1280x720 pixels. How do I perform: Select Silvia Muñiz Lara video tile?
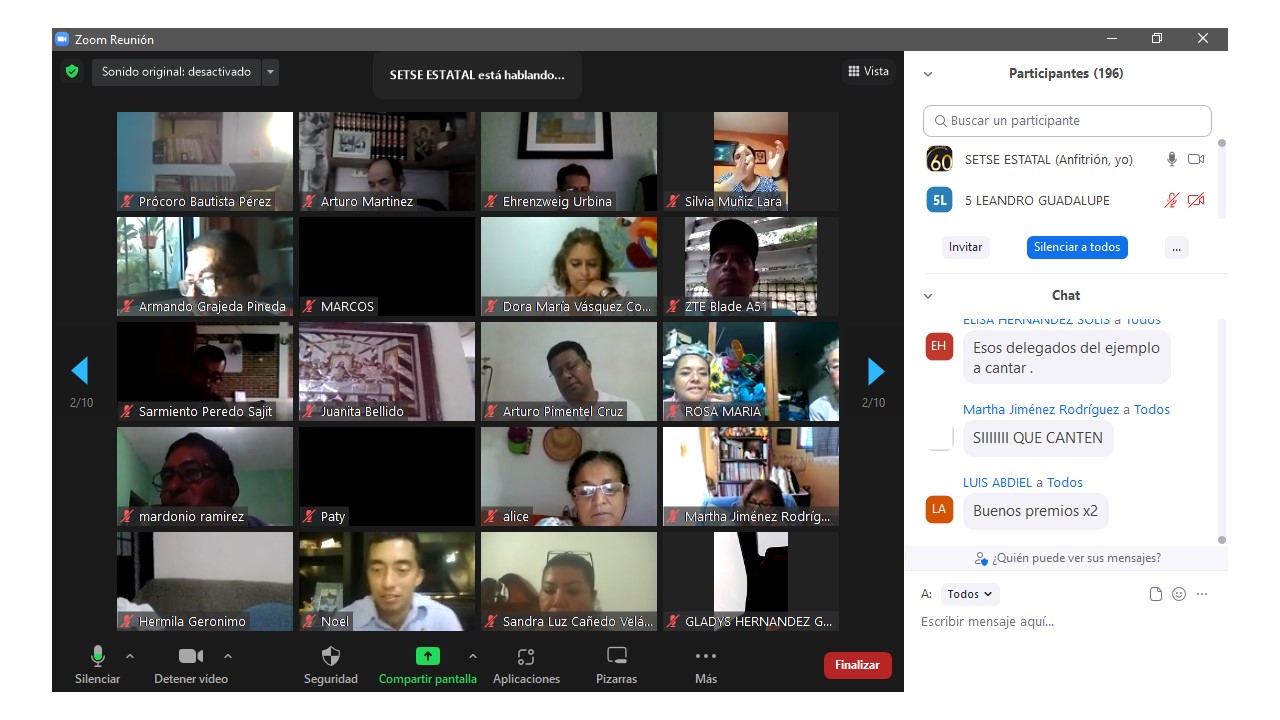[x=751, y=161]
